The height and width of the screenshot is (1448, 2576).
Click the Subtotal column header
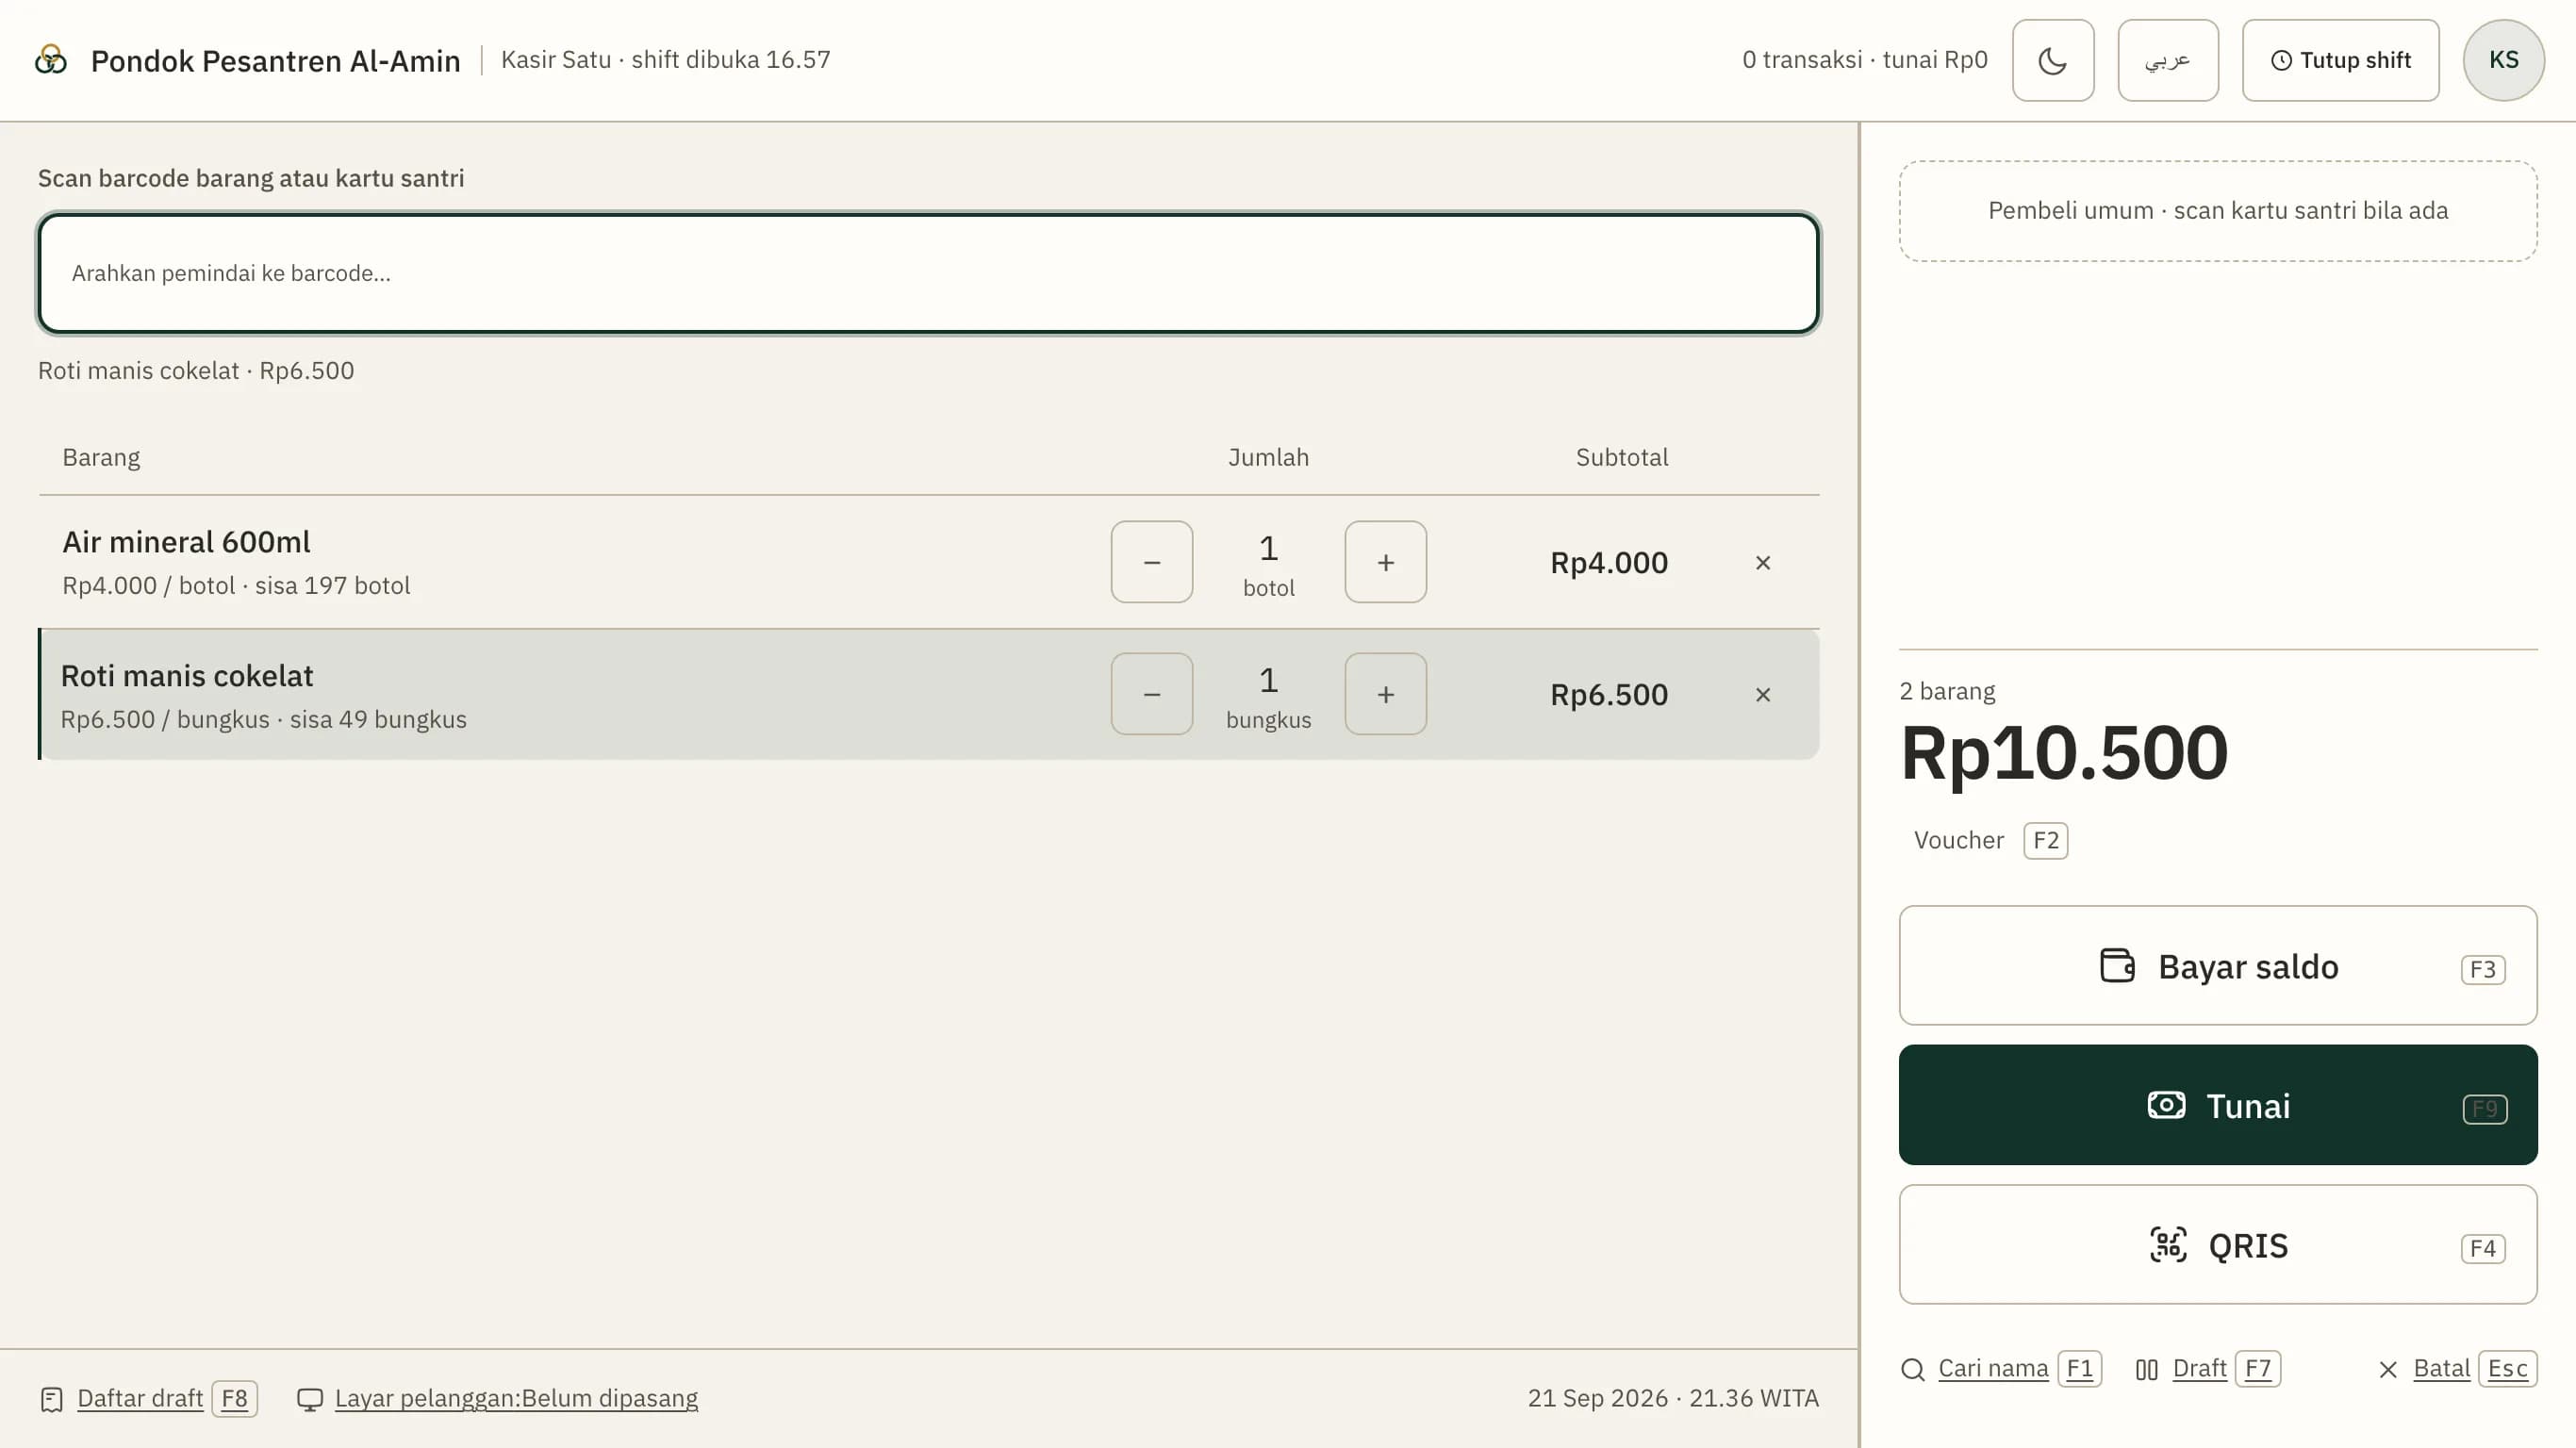(1621, 457)
